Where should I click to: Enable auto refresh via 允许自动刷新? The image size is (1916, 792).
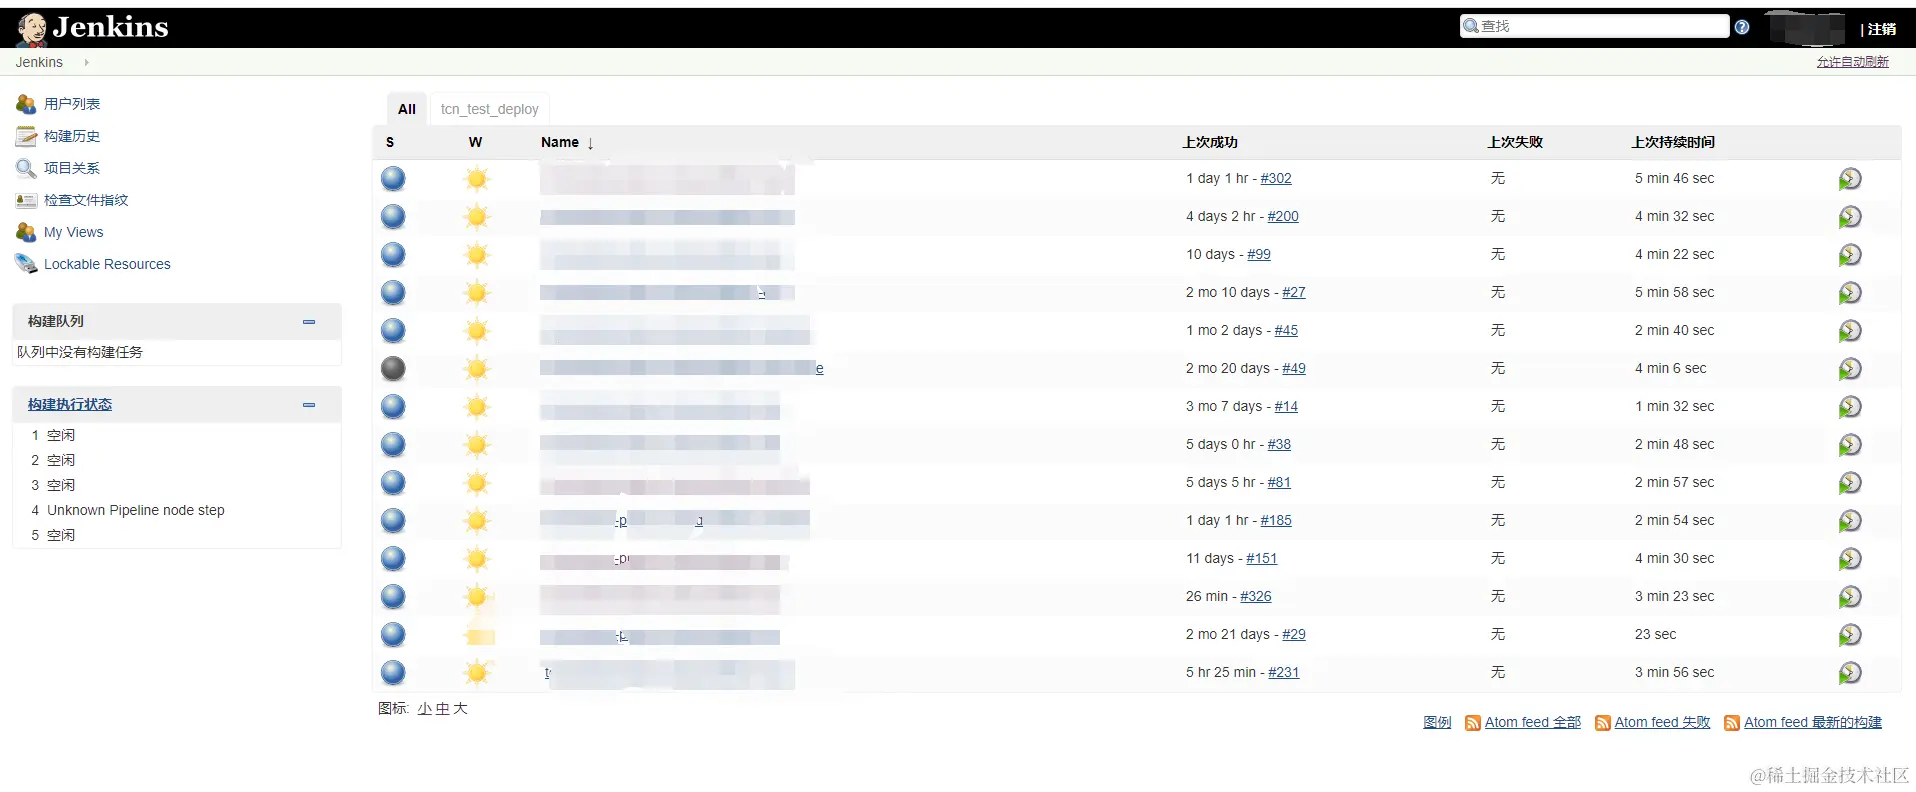1853,62
